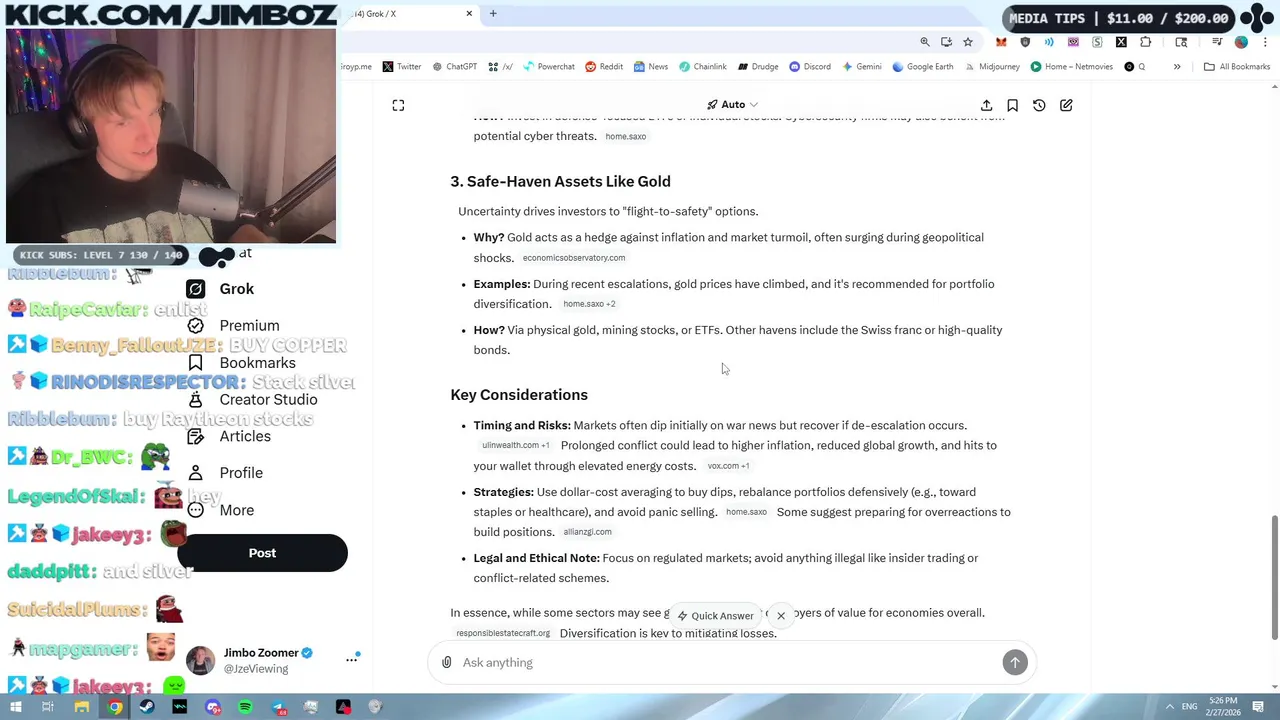Expand the hidden bookmarks chevron
1280x720 pixels.
pos(1177,67)
